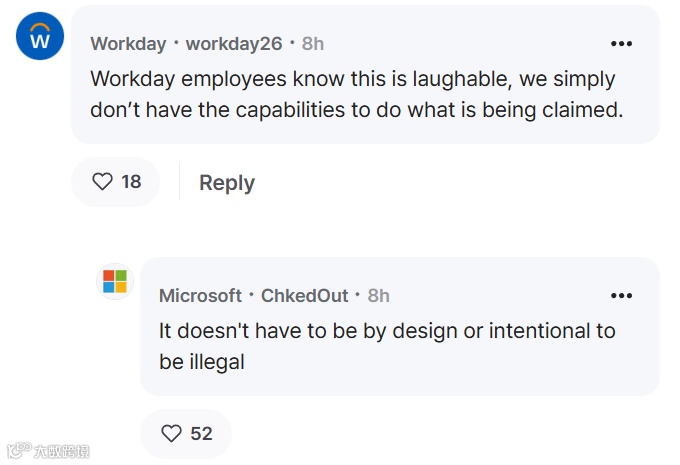680x465 pixels.
Task: Click the reply text starting "It doesn't have to be"
Action: (x=387, y=345)
